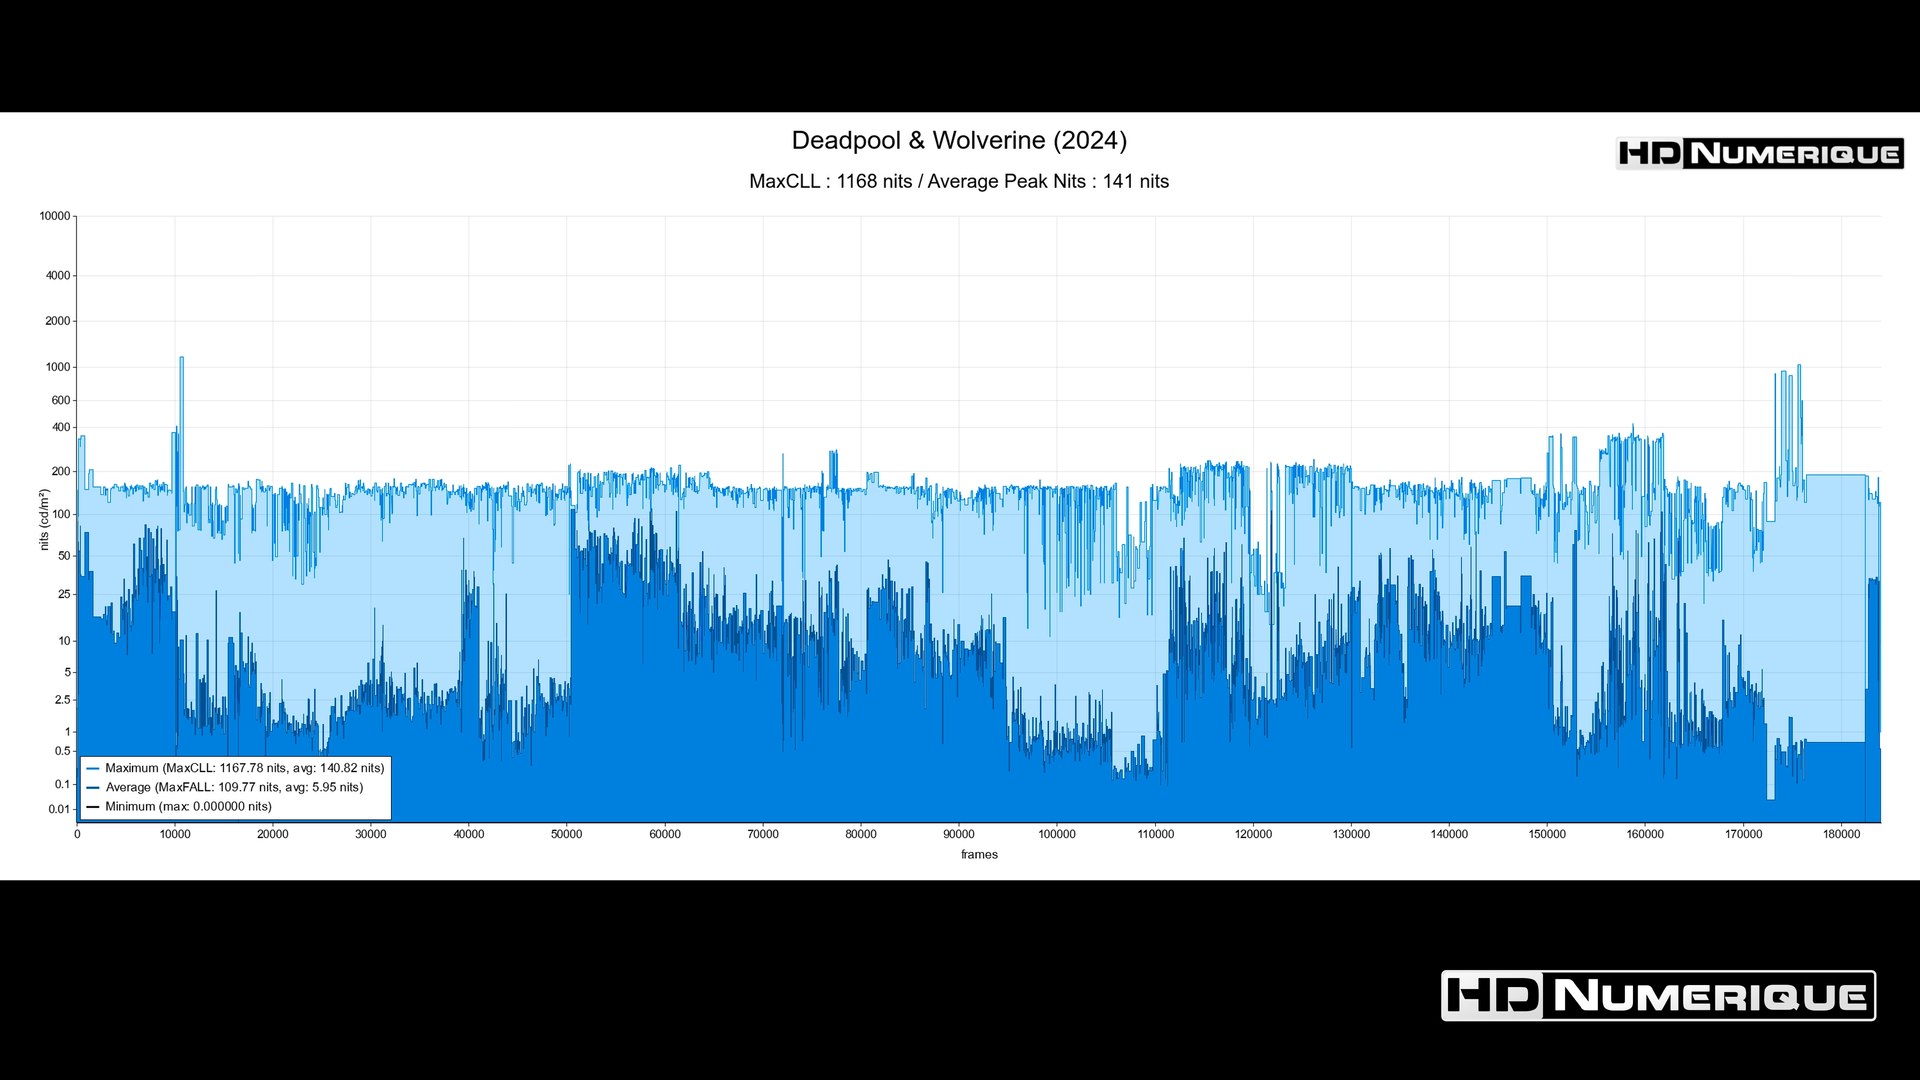Click the 120000 frames axis tick

(1254, 834)
